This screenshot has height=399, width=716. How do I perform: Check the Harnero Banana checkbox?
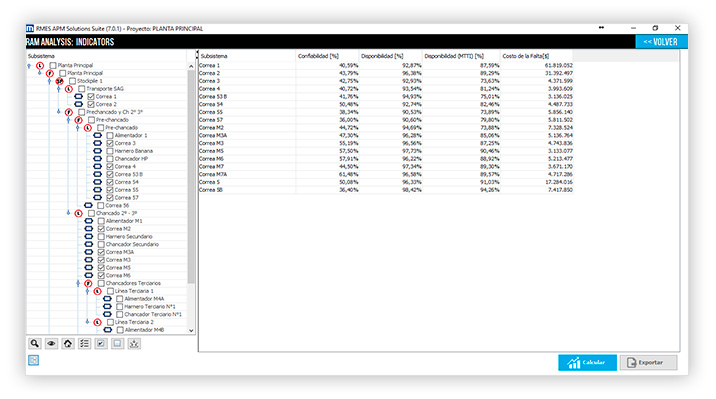coord(110,151)
